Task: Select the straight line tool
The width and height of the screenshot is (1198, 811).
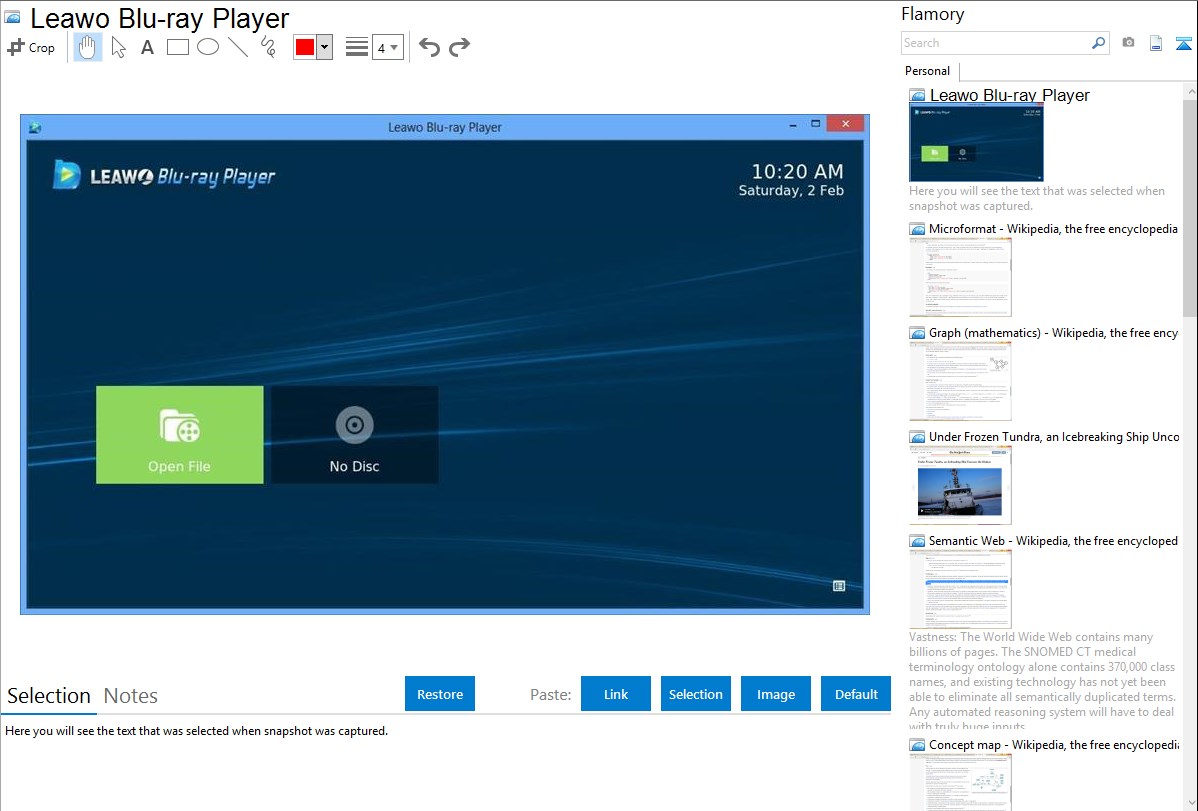Action: (238, 47)
